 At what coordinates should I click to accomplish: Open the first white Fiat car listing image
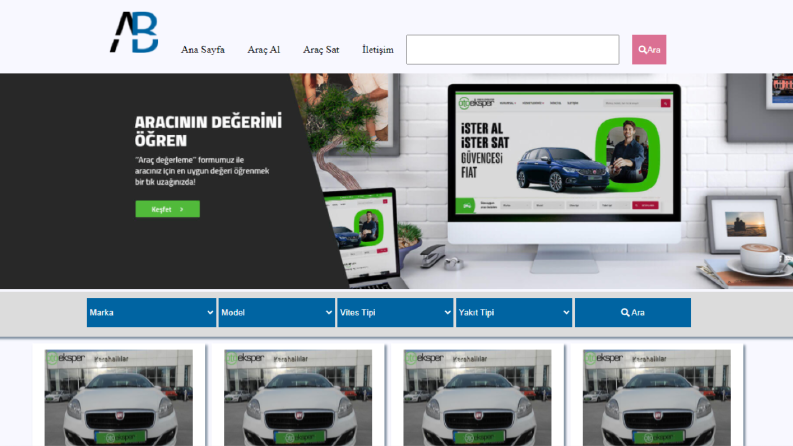click(x=119, y=397)
